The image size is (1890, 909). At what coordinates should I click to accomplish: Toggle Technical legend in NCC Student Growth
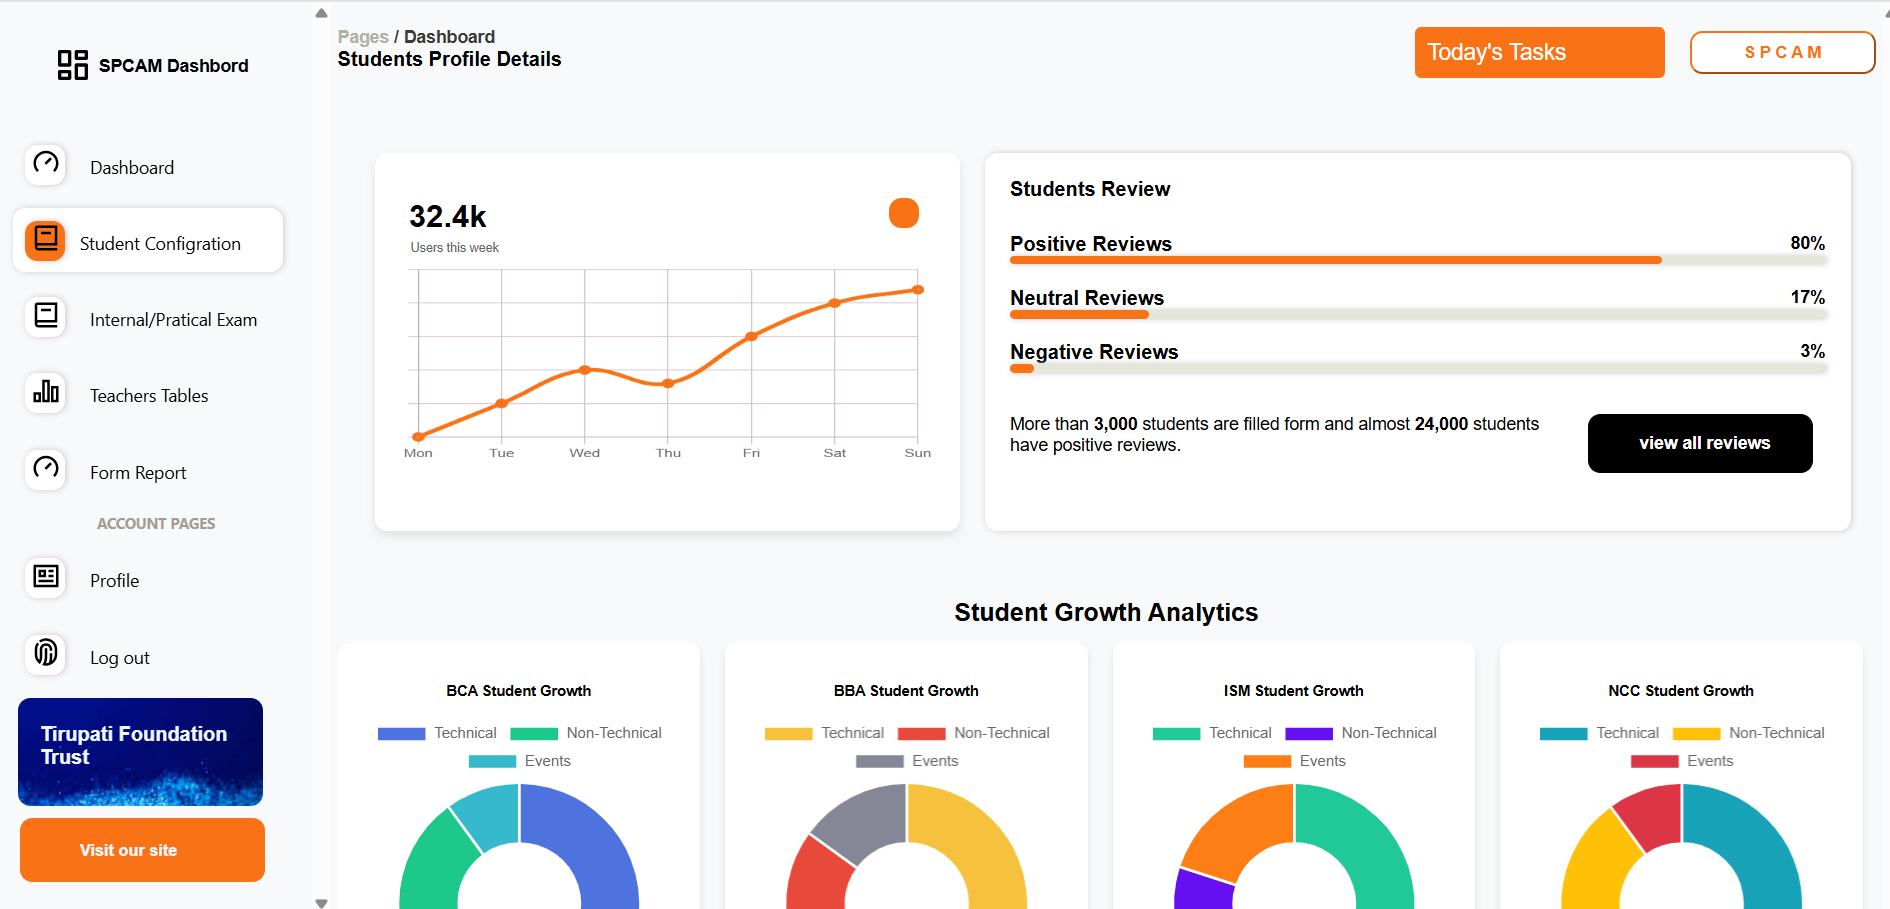(x=1599, y=733)
